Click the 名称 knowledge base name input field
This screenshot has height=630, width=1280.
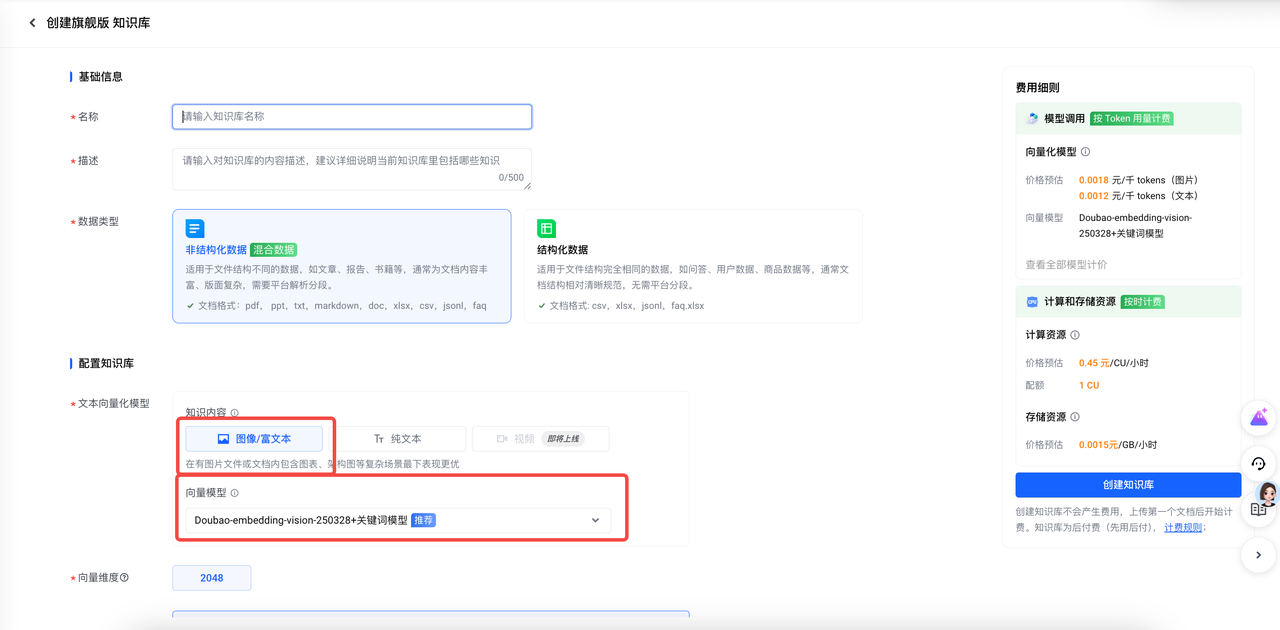[x=352, y=117]
